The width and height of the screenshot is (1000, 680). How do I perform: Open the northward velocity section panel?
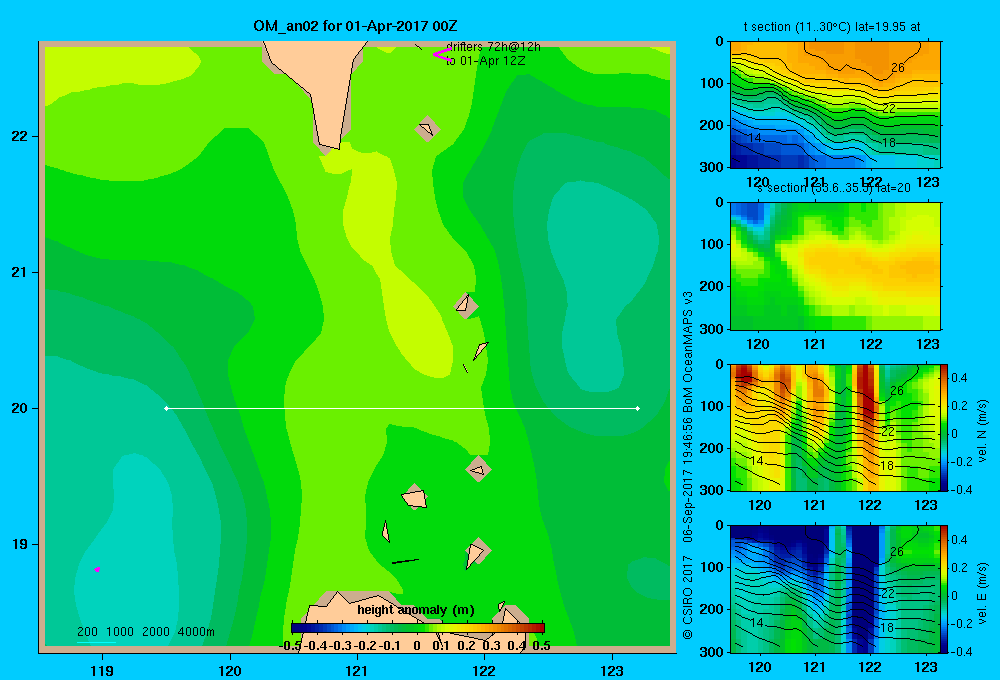pyautogui.click(x=835, y=427)
